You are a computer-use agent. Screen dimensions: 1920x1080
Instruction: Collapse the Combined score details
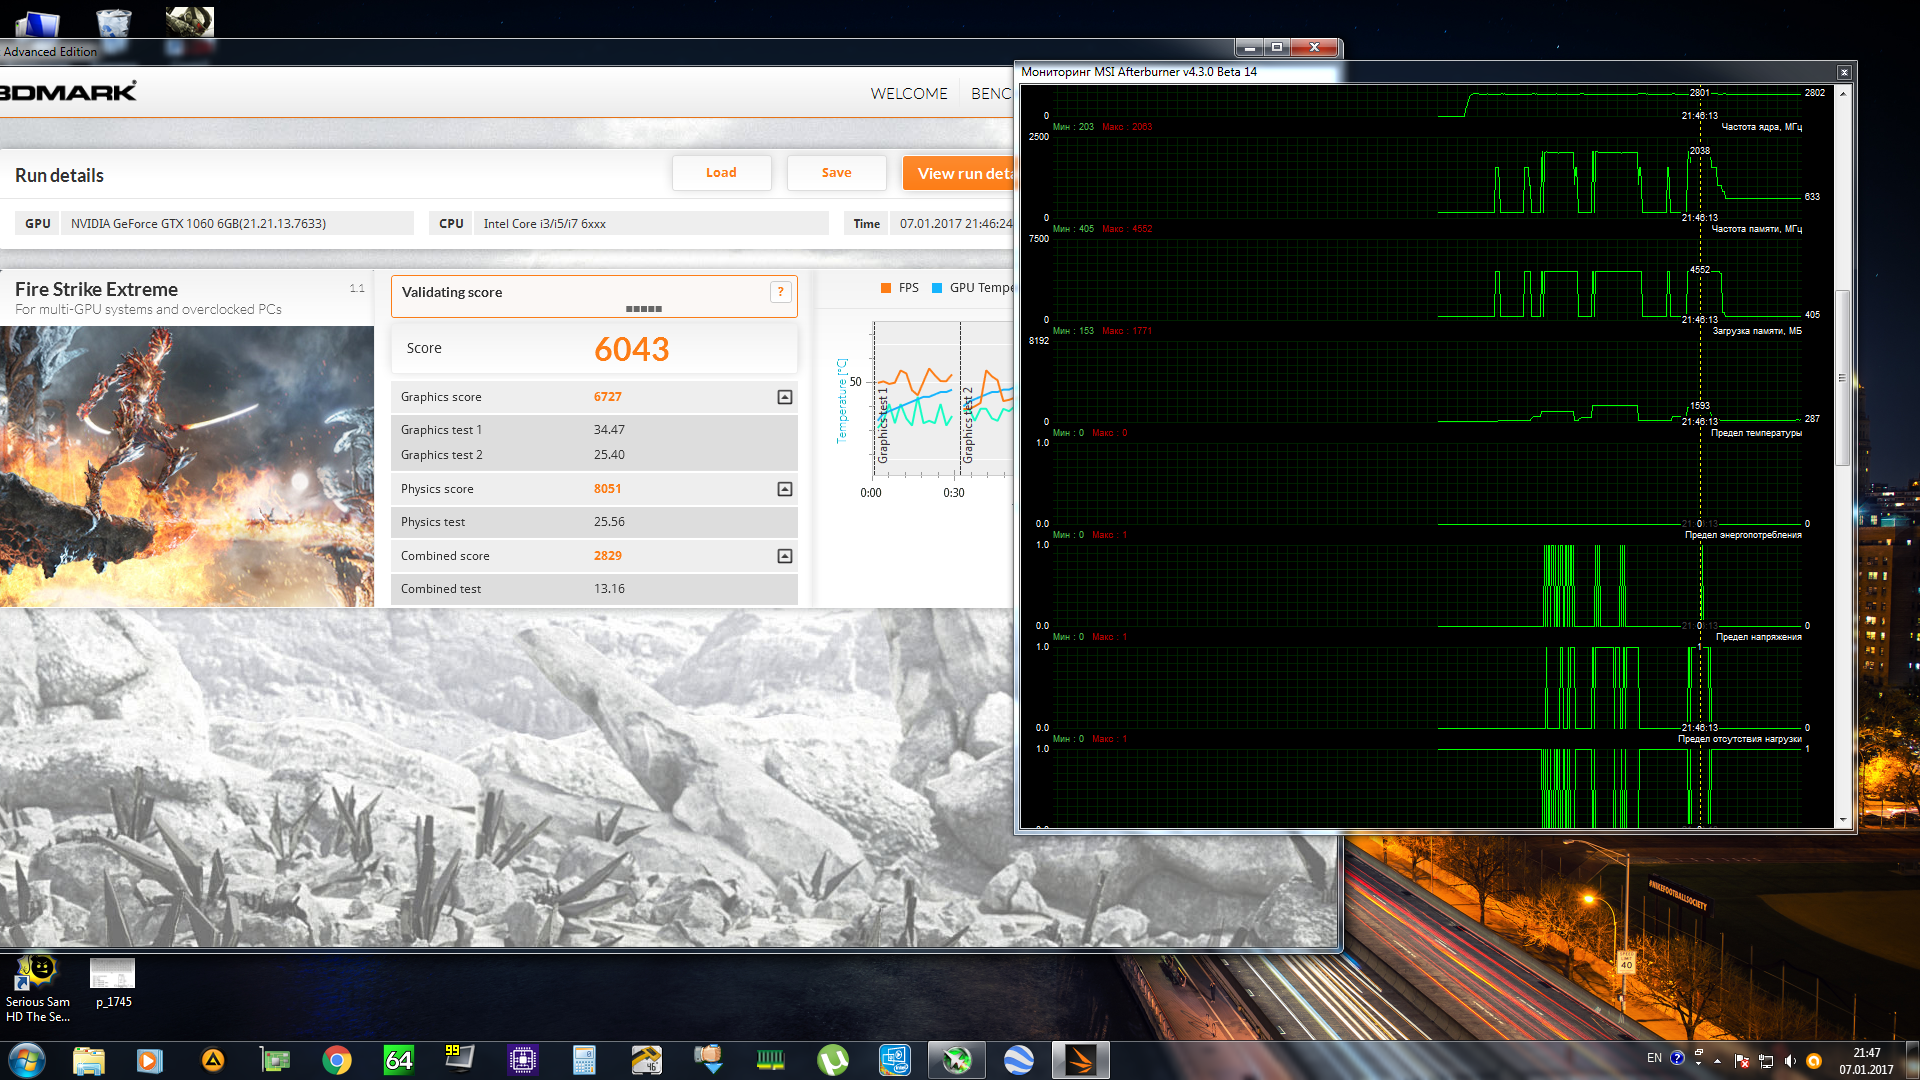785,556
